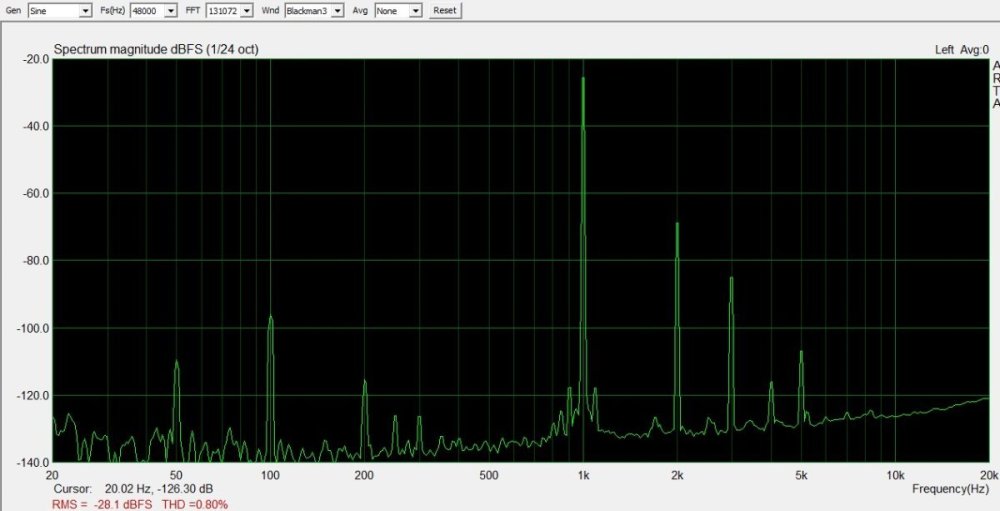Expand the Wnd window function dropdown
Image resolution: width=1000 pixels, height=511 pixels.
click(x=313, y=10)
